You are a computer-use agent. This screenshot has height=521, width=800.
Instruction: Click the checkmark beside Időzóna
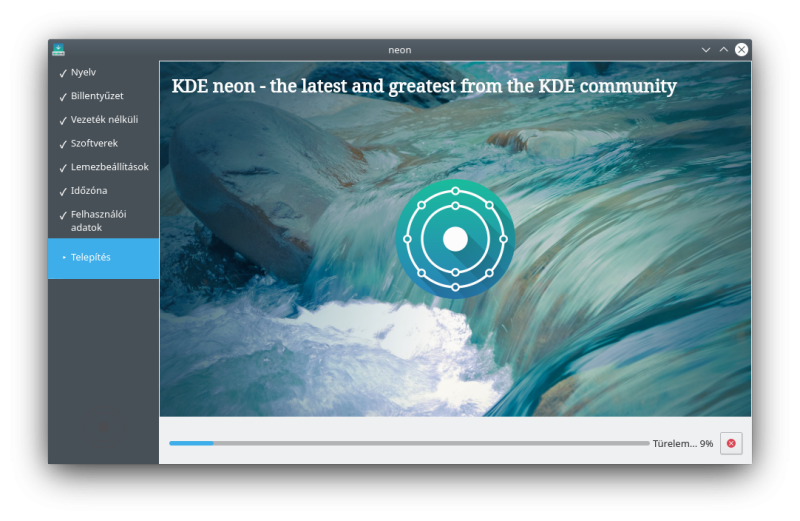tap(63, 191)
